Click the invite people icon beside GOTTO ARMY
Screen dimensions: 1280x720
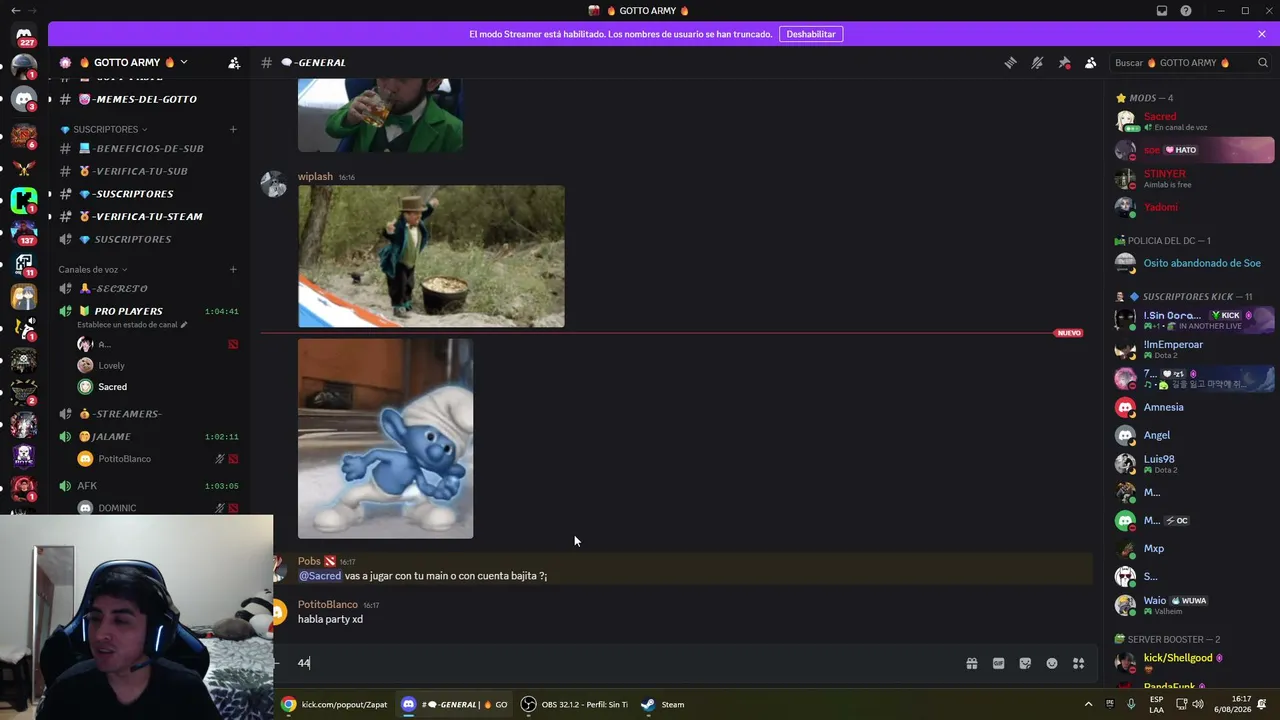[x=234, y=63]
